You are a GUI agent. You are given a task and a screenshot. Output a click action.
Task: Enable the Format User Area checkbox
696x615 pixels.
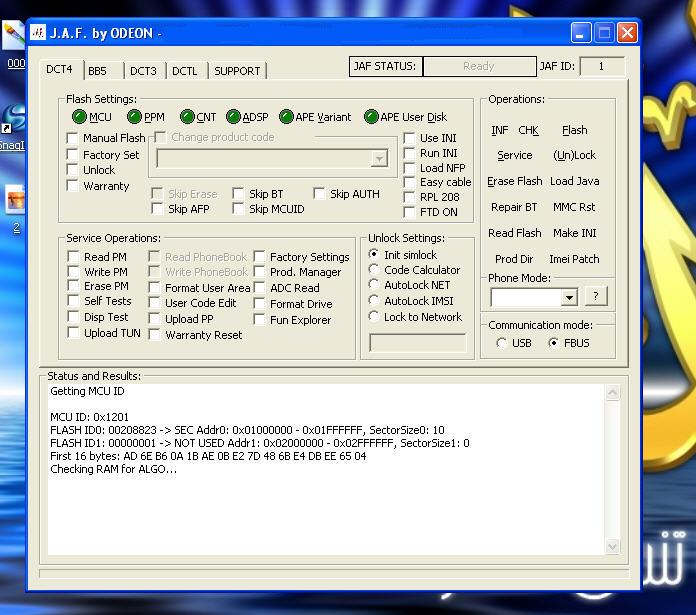click(154, 288)
